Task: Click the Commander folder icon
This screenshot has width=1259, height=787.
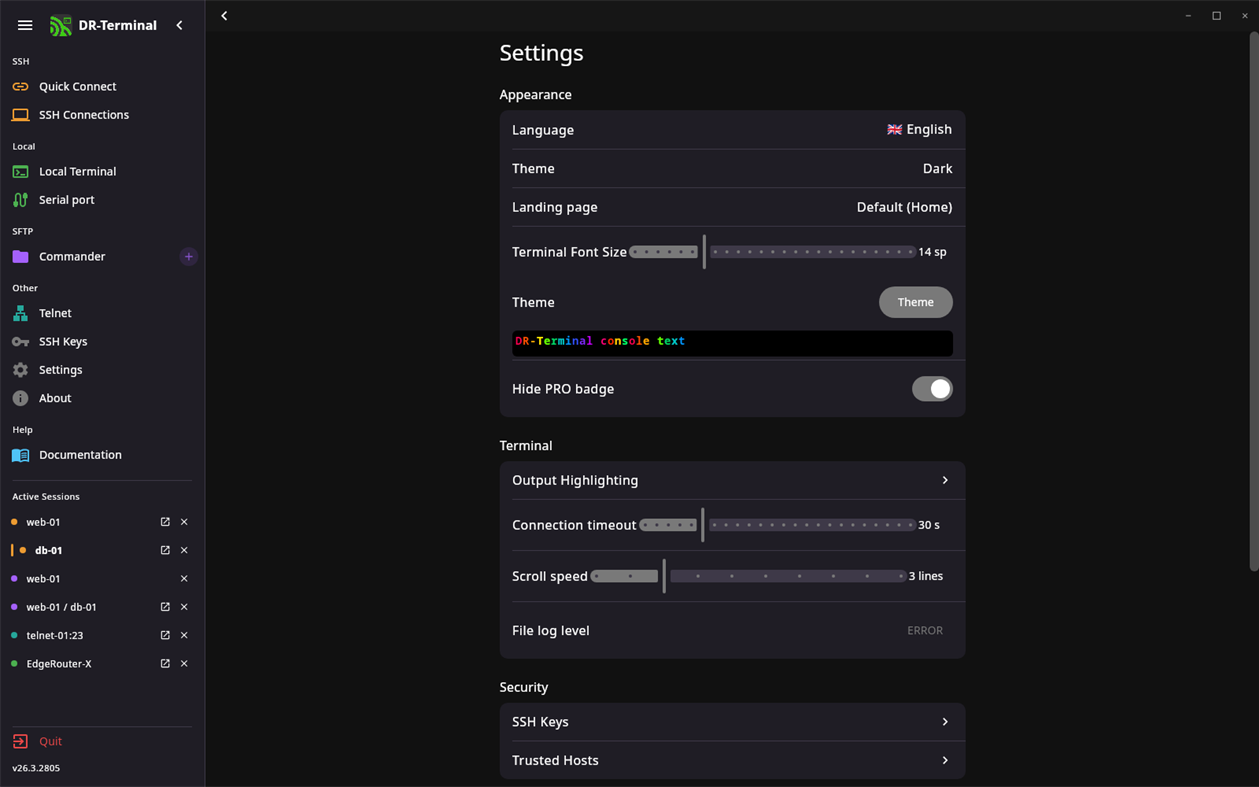Action: coord(20,257)
